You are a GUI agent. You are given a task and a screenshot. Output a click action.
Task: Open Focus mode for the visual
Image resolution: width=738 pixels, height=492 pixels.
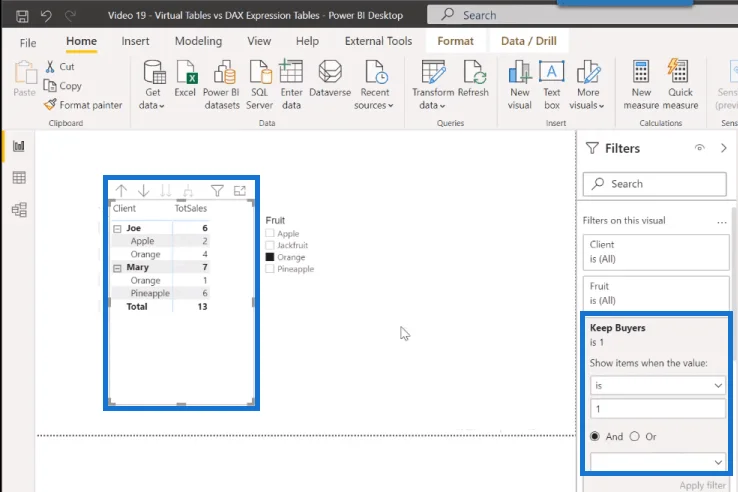240,191
